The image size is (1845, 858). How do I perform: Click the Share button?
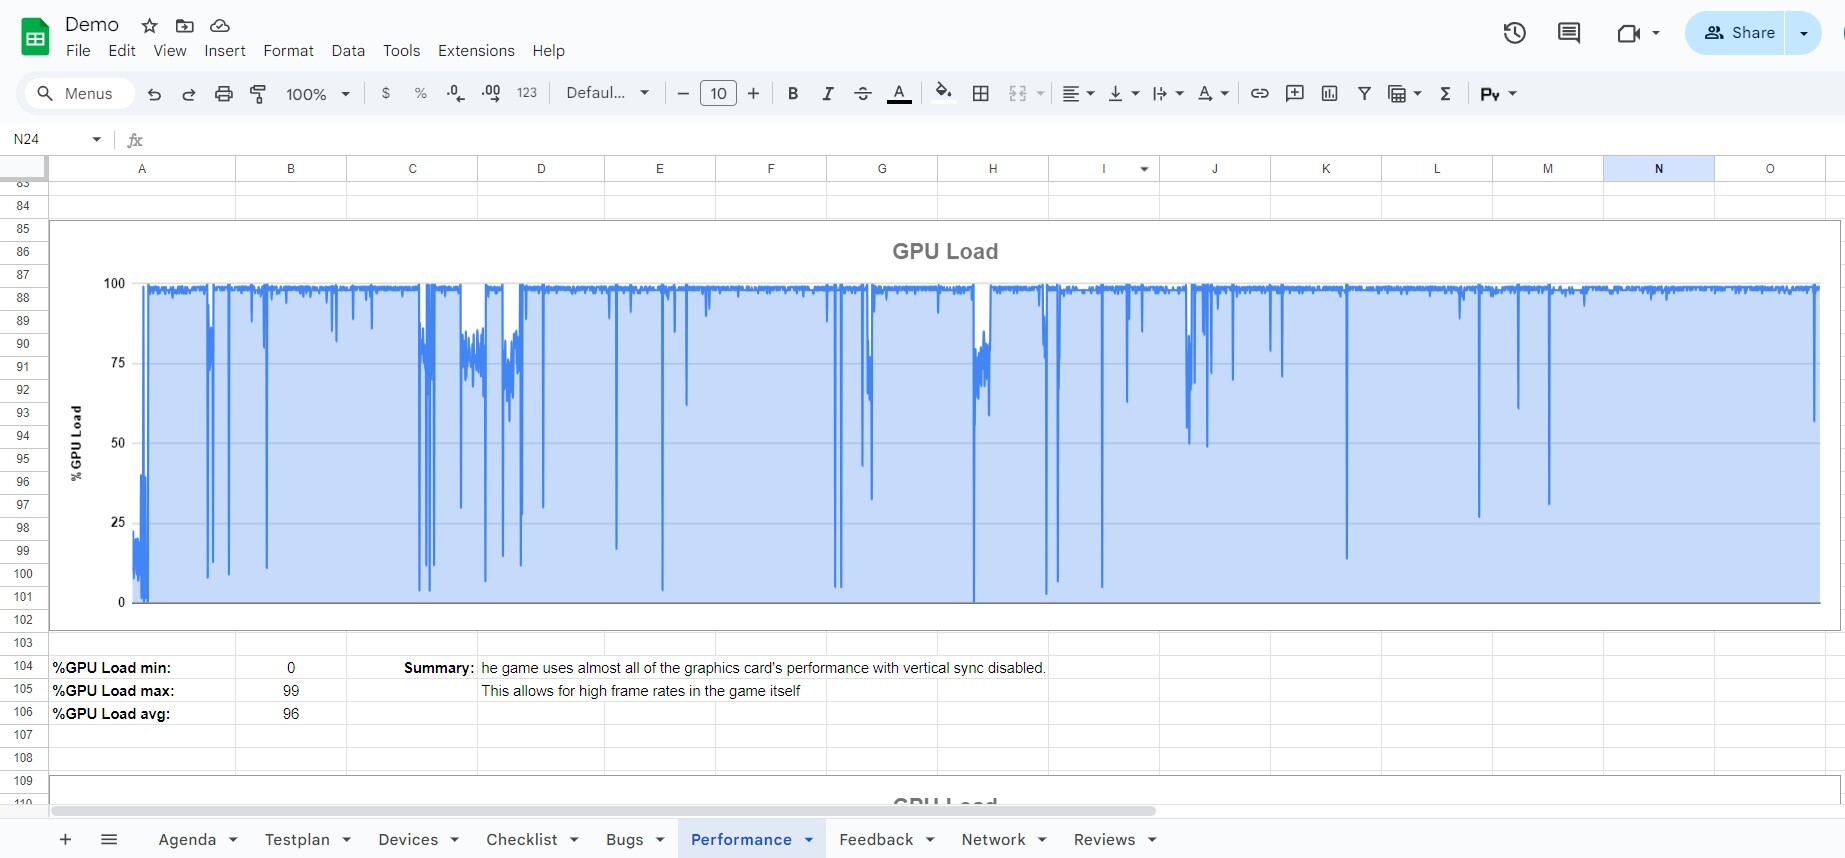tap(1738, 33)
